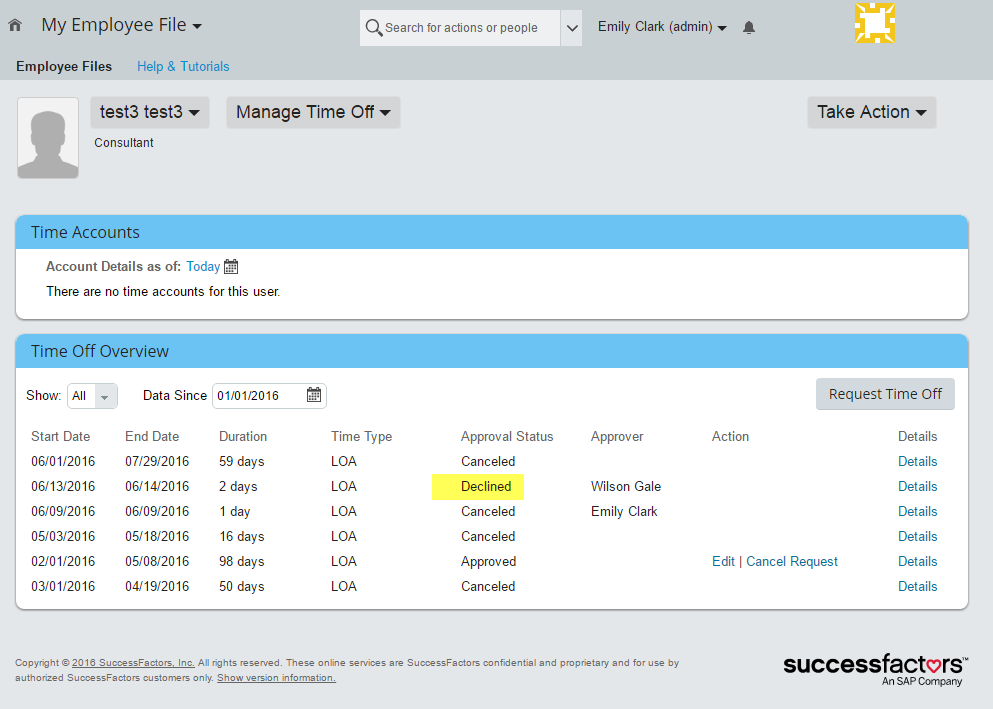Viewport: 993px width, 709px height.
Task: Open Details for the 02/01/2016 request
Action: [918, 562]
